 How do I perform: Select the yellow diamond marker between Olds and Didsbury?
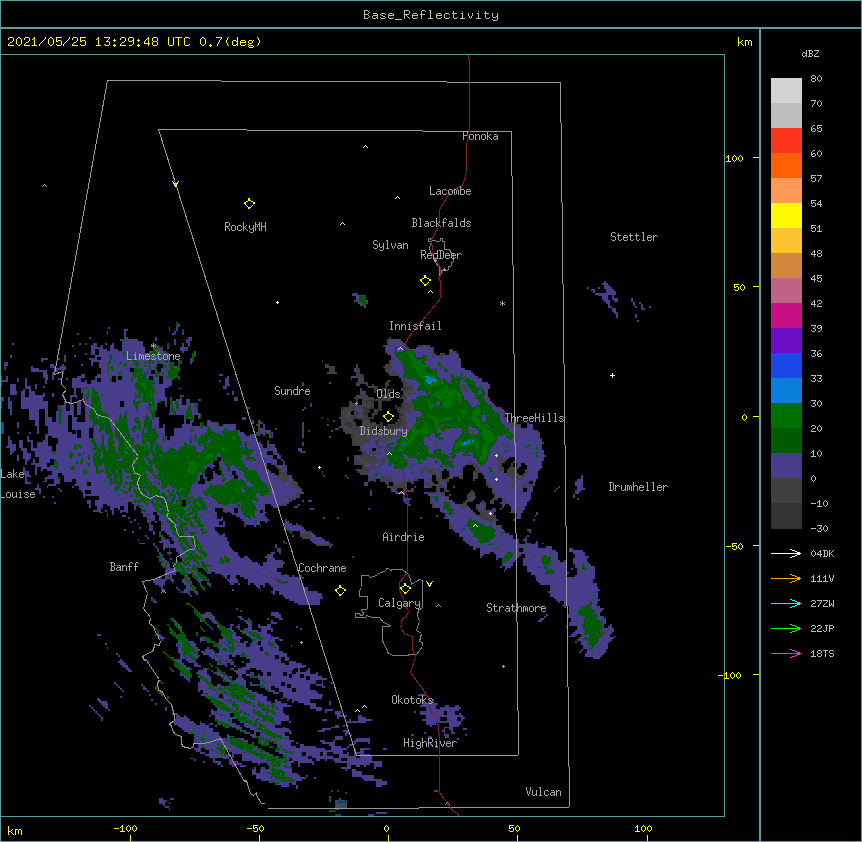coord(389,417)
